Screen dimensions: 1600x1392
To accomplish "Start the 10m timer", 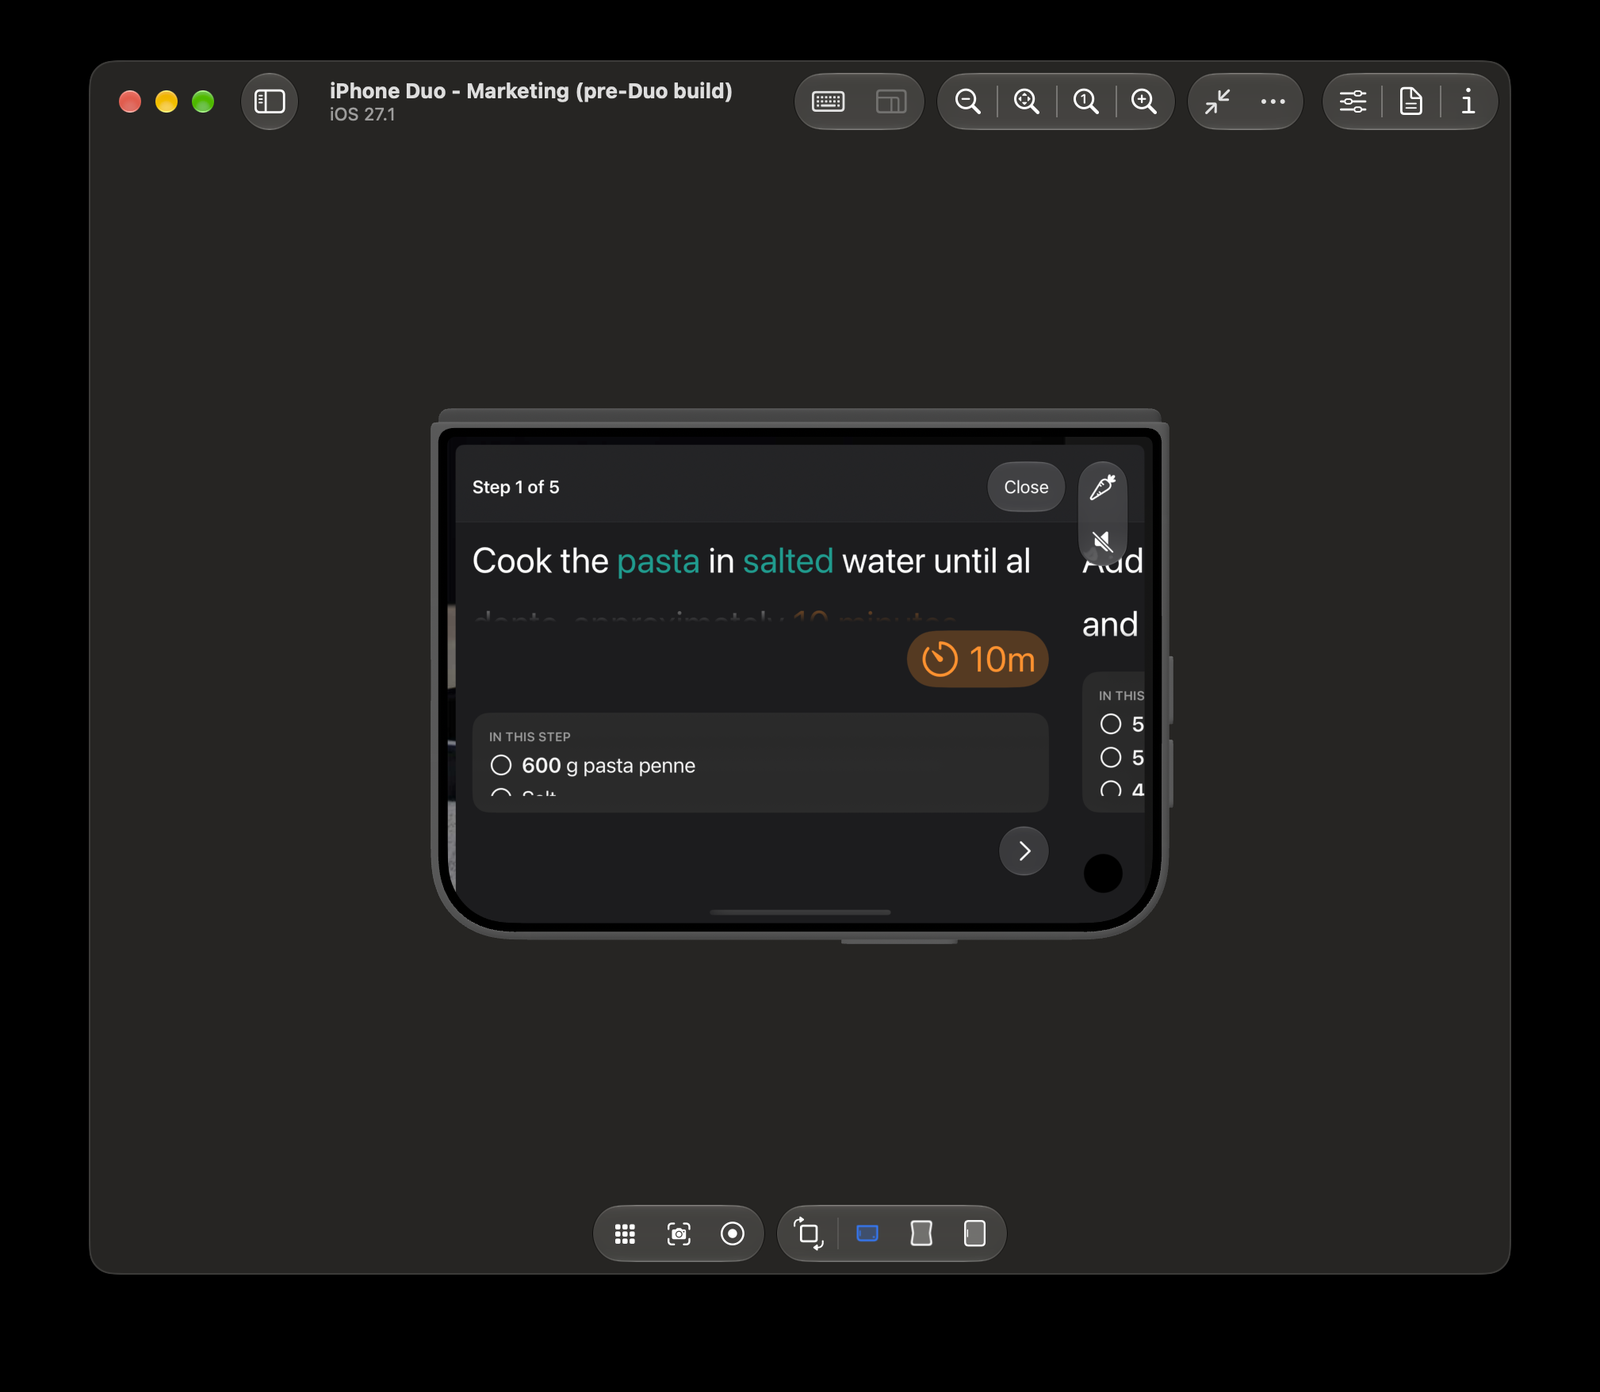I will pyautogui.click(x=978, y=659).
